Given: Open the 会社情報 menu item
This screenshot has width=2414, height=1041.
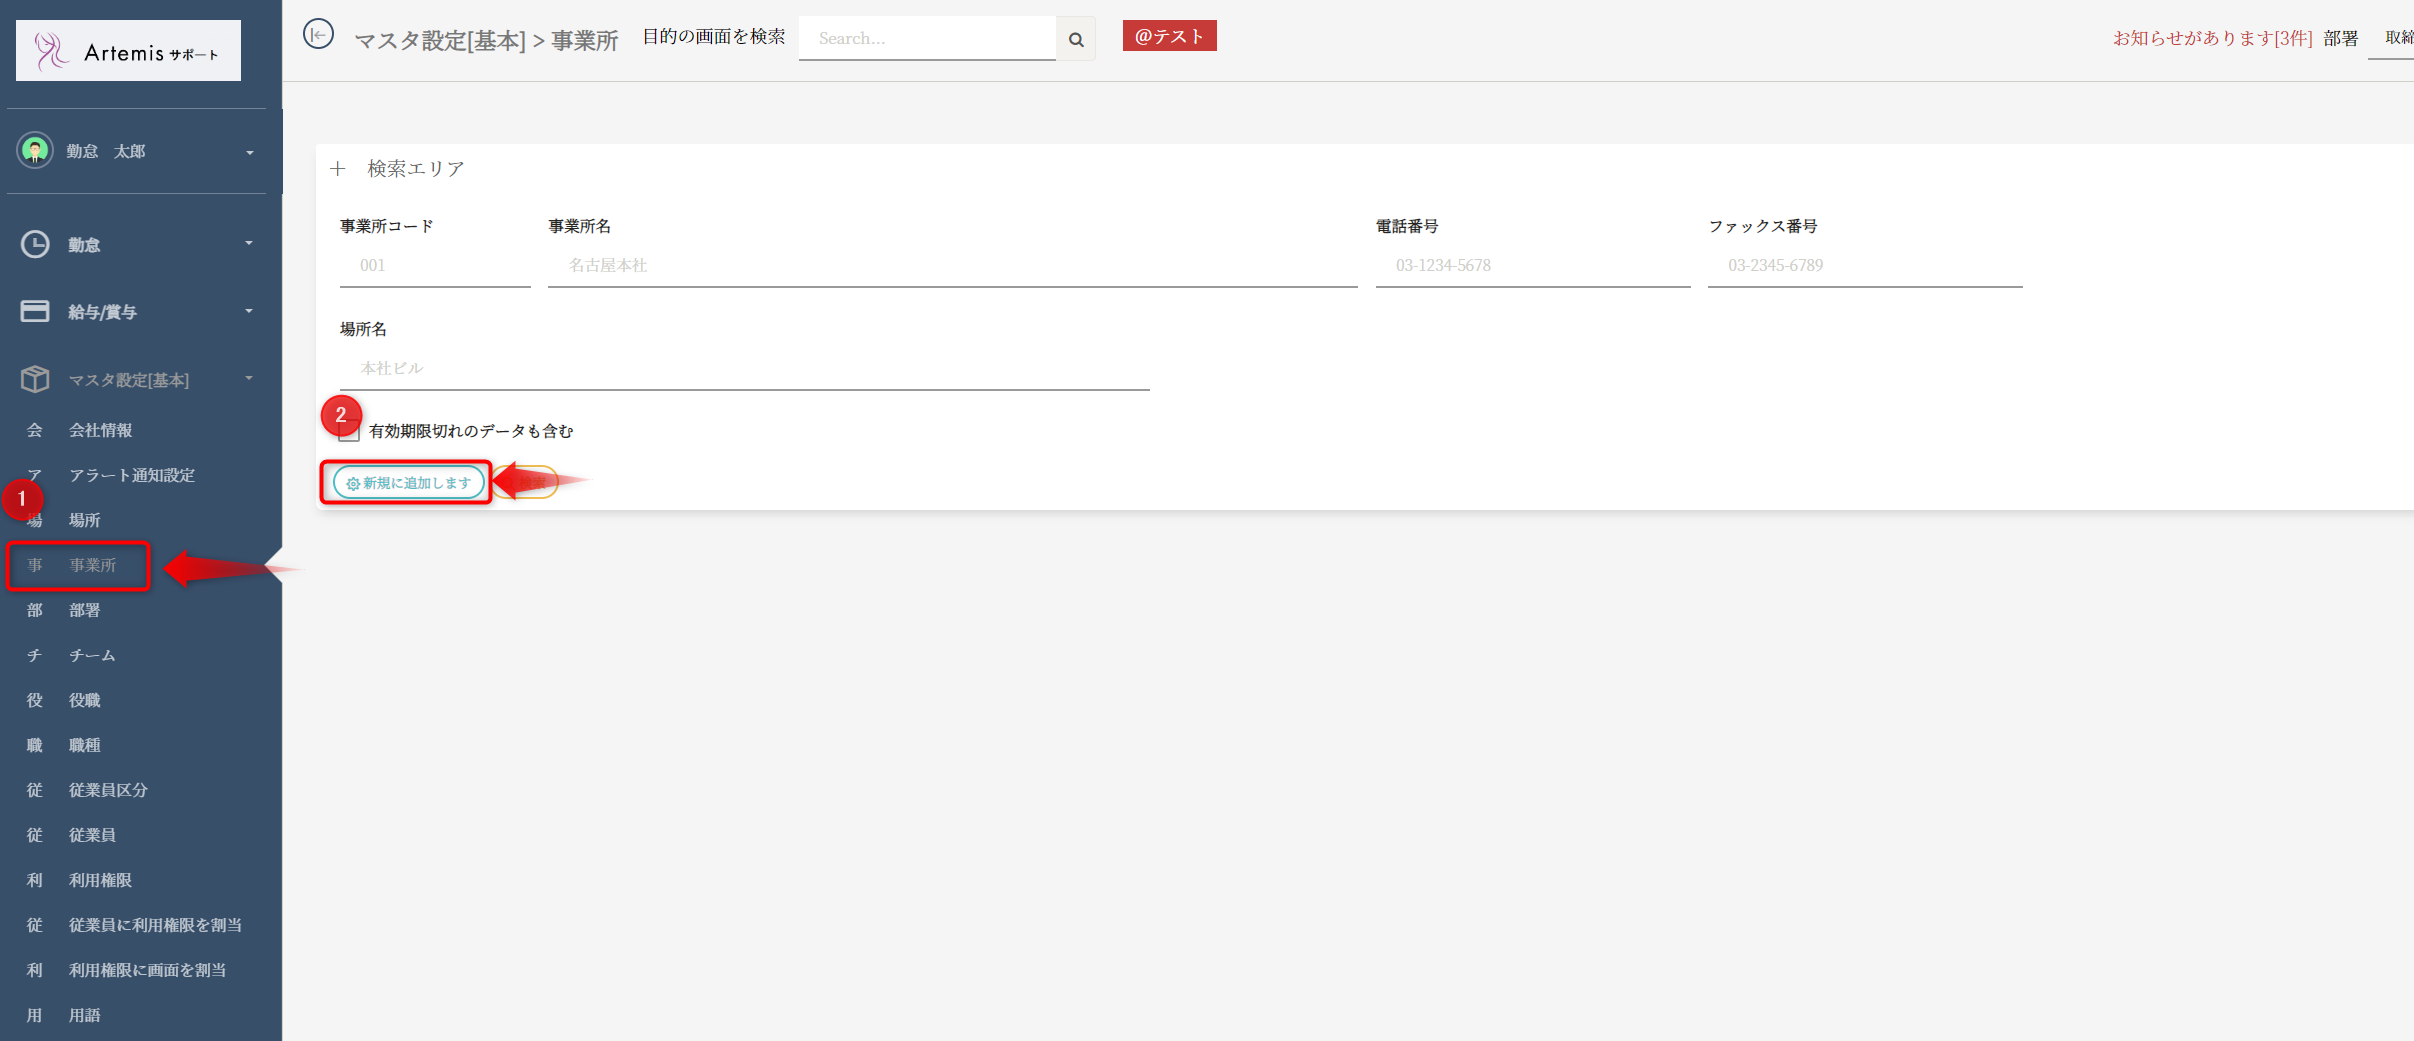Looking at the screenshot, I should click(x=100, y=430).
